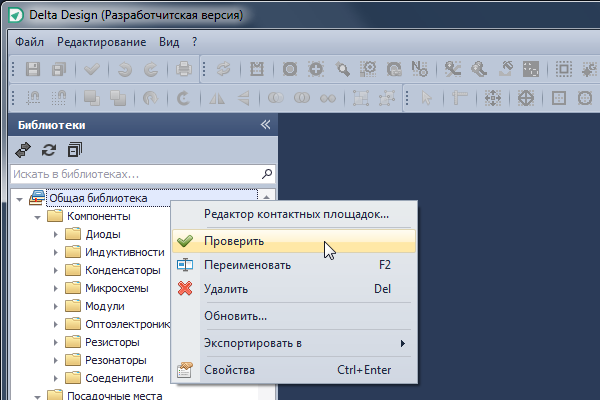Click the green checkmark icon beside Проверить
The height and width of the screenshot is (400, 600).
coord(184,241)
